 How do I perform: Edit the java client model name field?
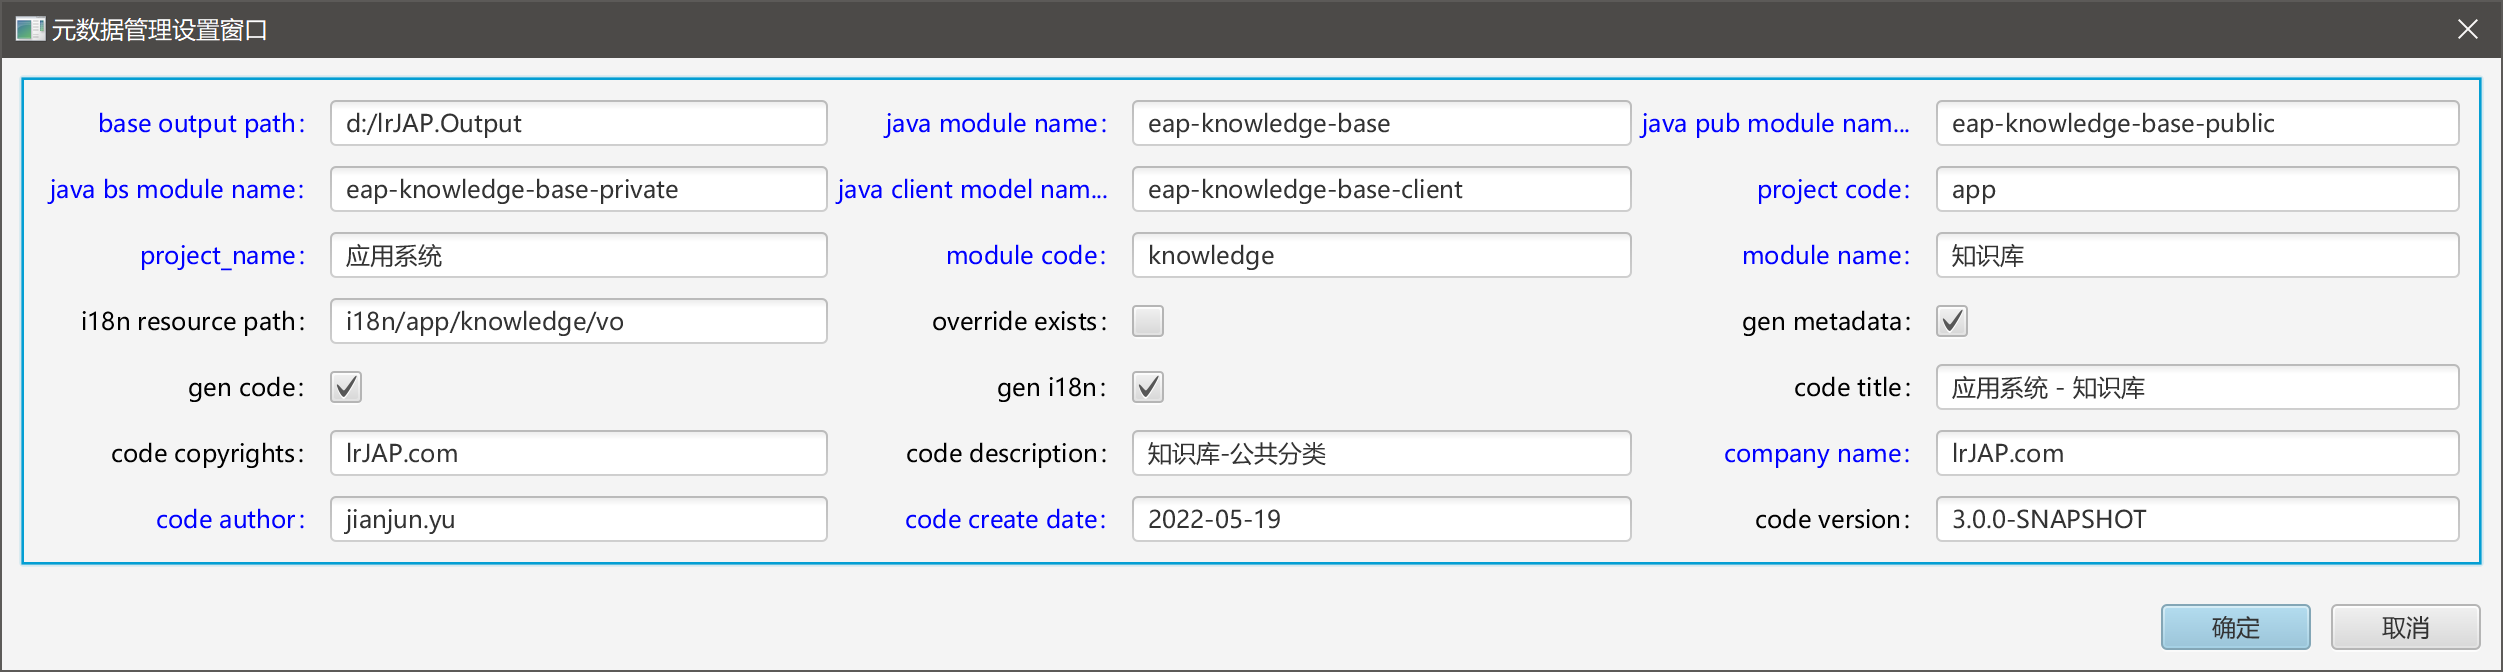1382,189
